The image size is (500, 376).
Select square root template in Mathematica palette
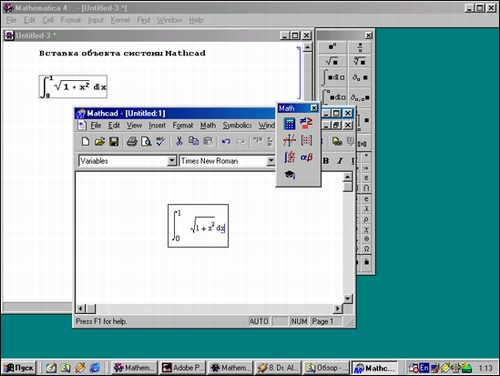coord(332,61)
